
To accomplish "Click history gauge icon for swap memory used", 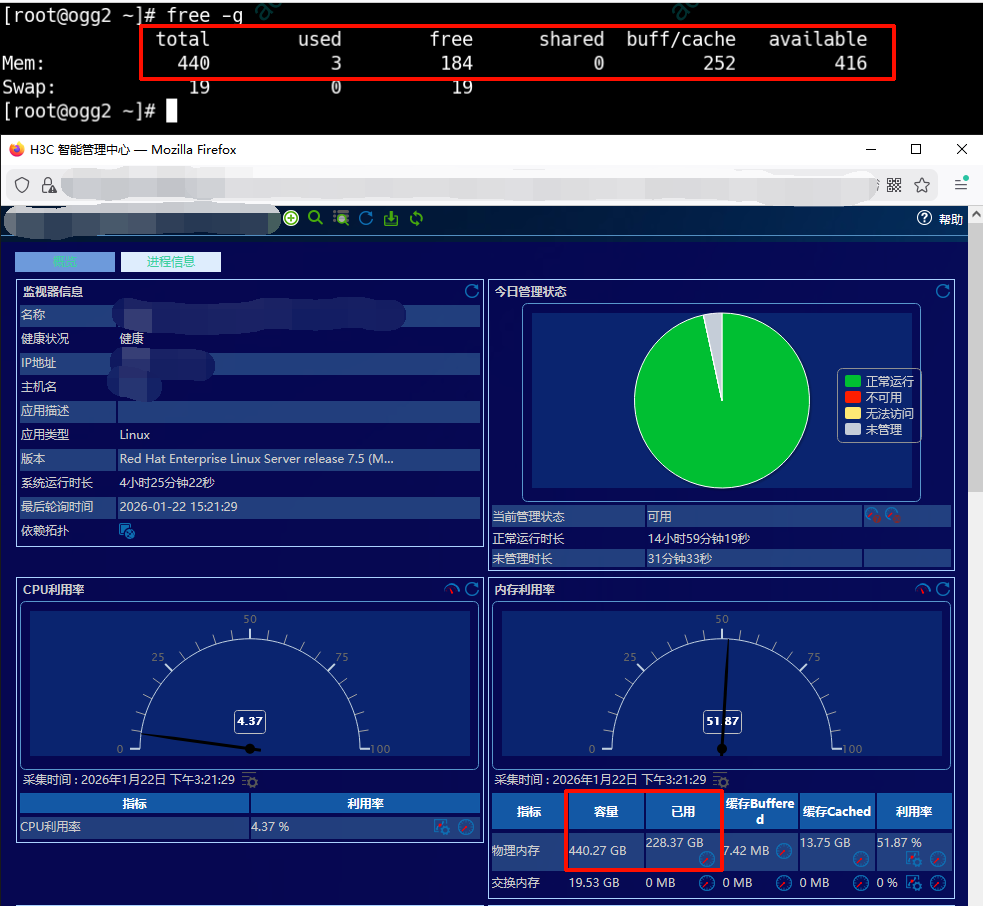I will coord(707,883).
